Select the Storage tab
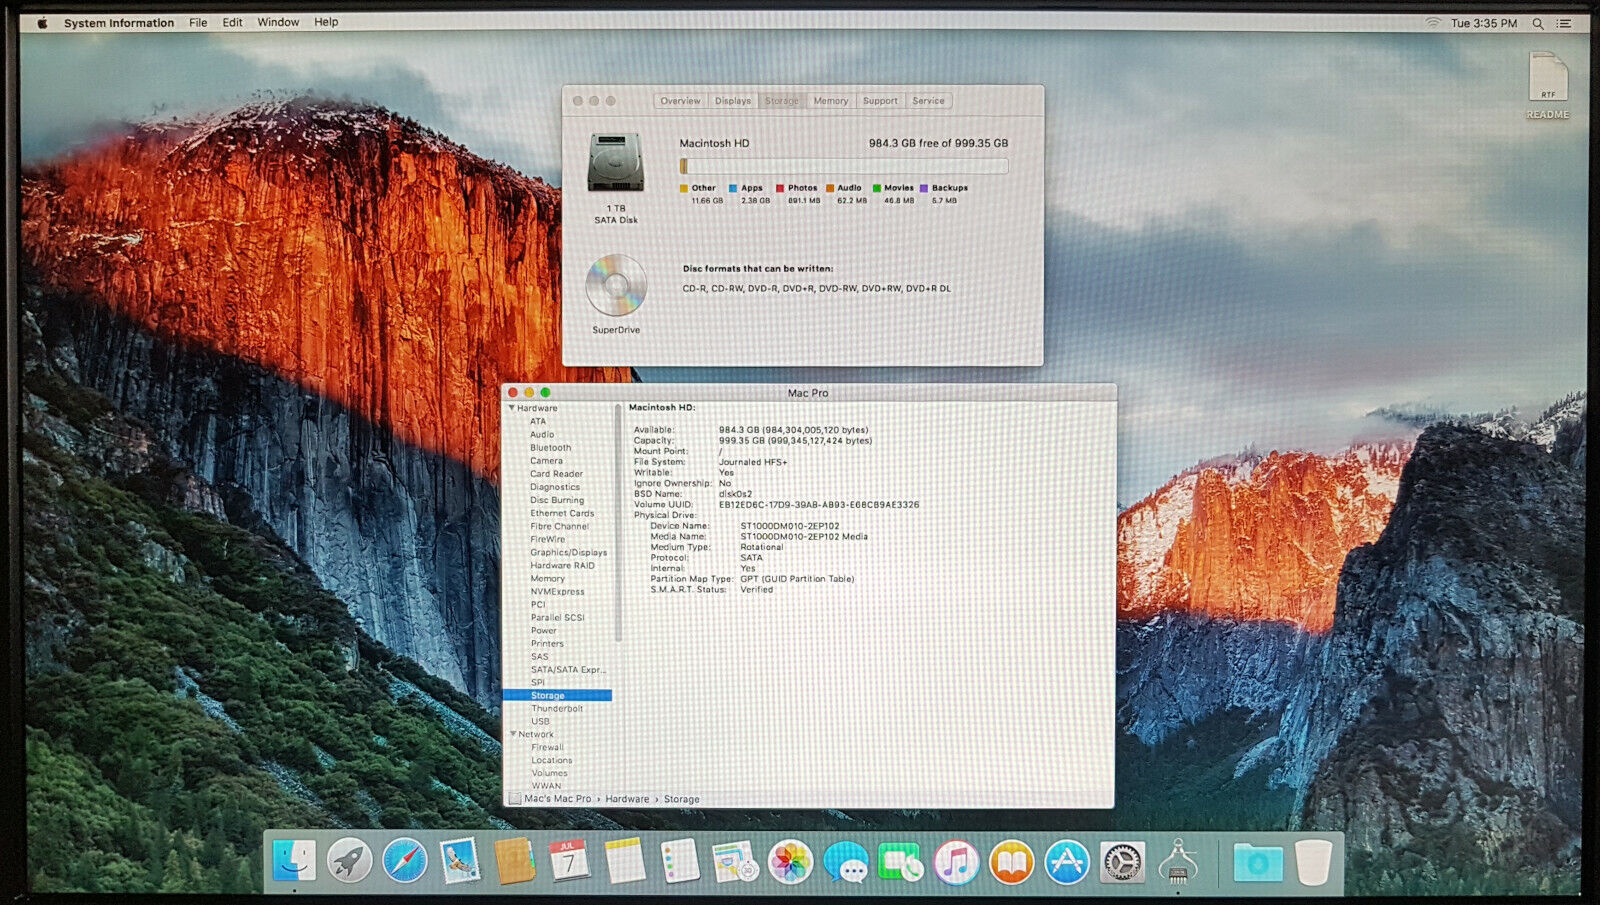 pyautogui.click(x=782, y=101)
